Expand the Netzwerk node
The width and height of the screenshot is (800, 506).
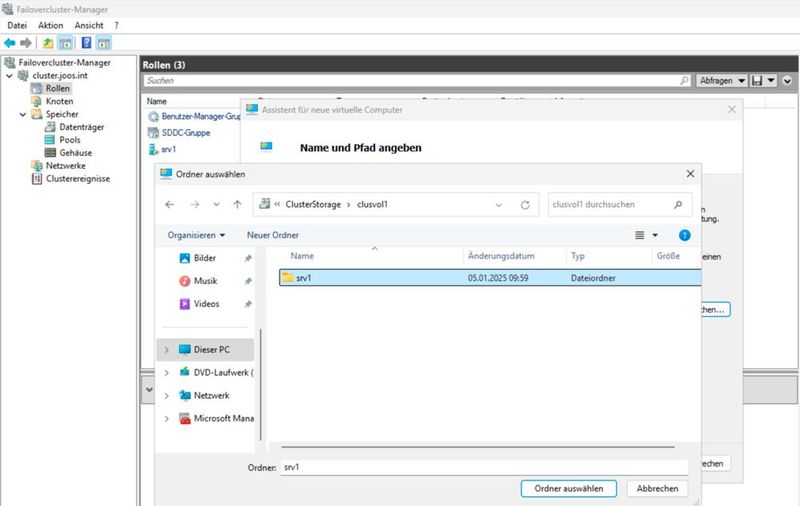[166, 396]
